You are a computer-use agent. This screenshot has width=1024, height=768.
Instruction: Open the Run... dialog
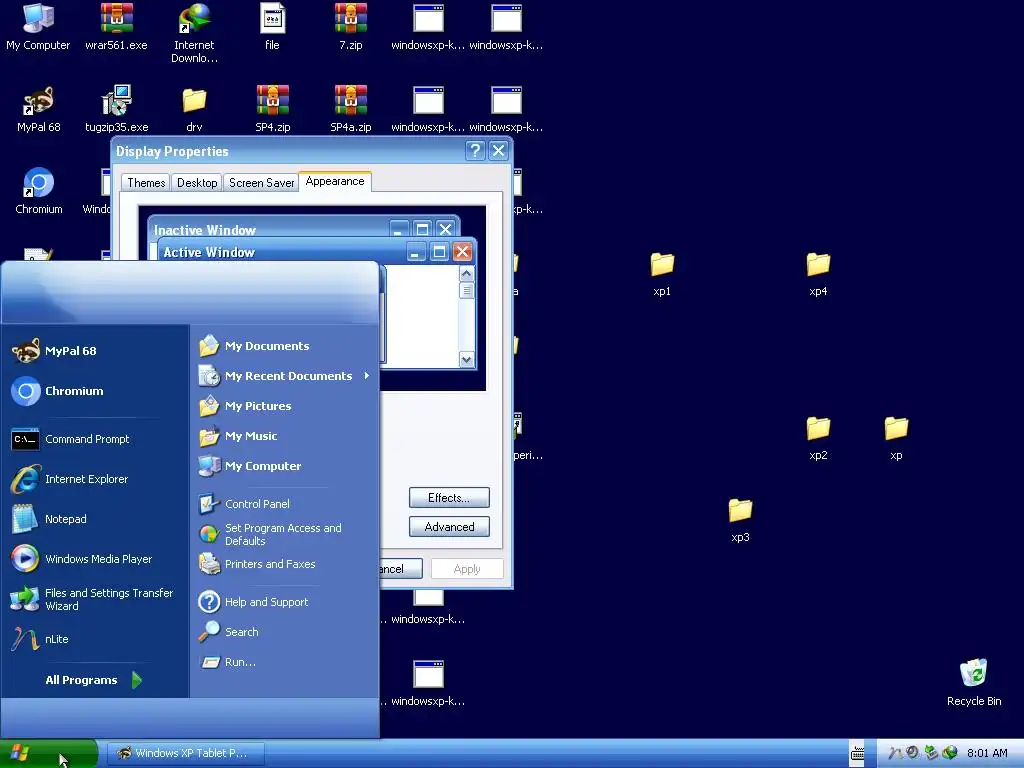tap(285, 662)
